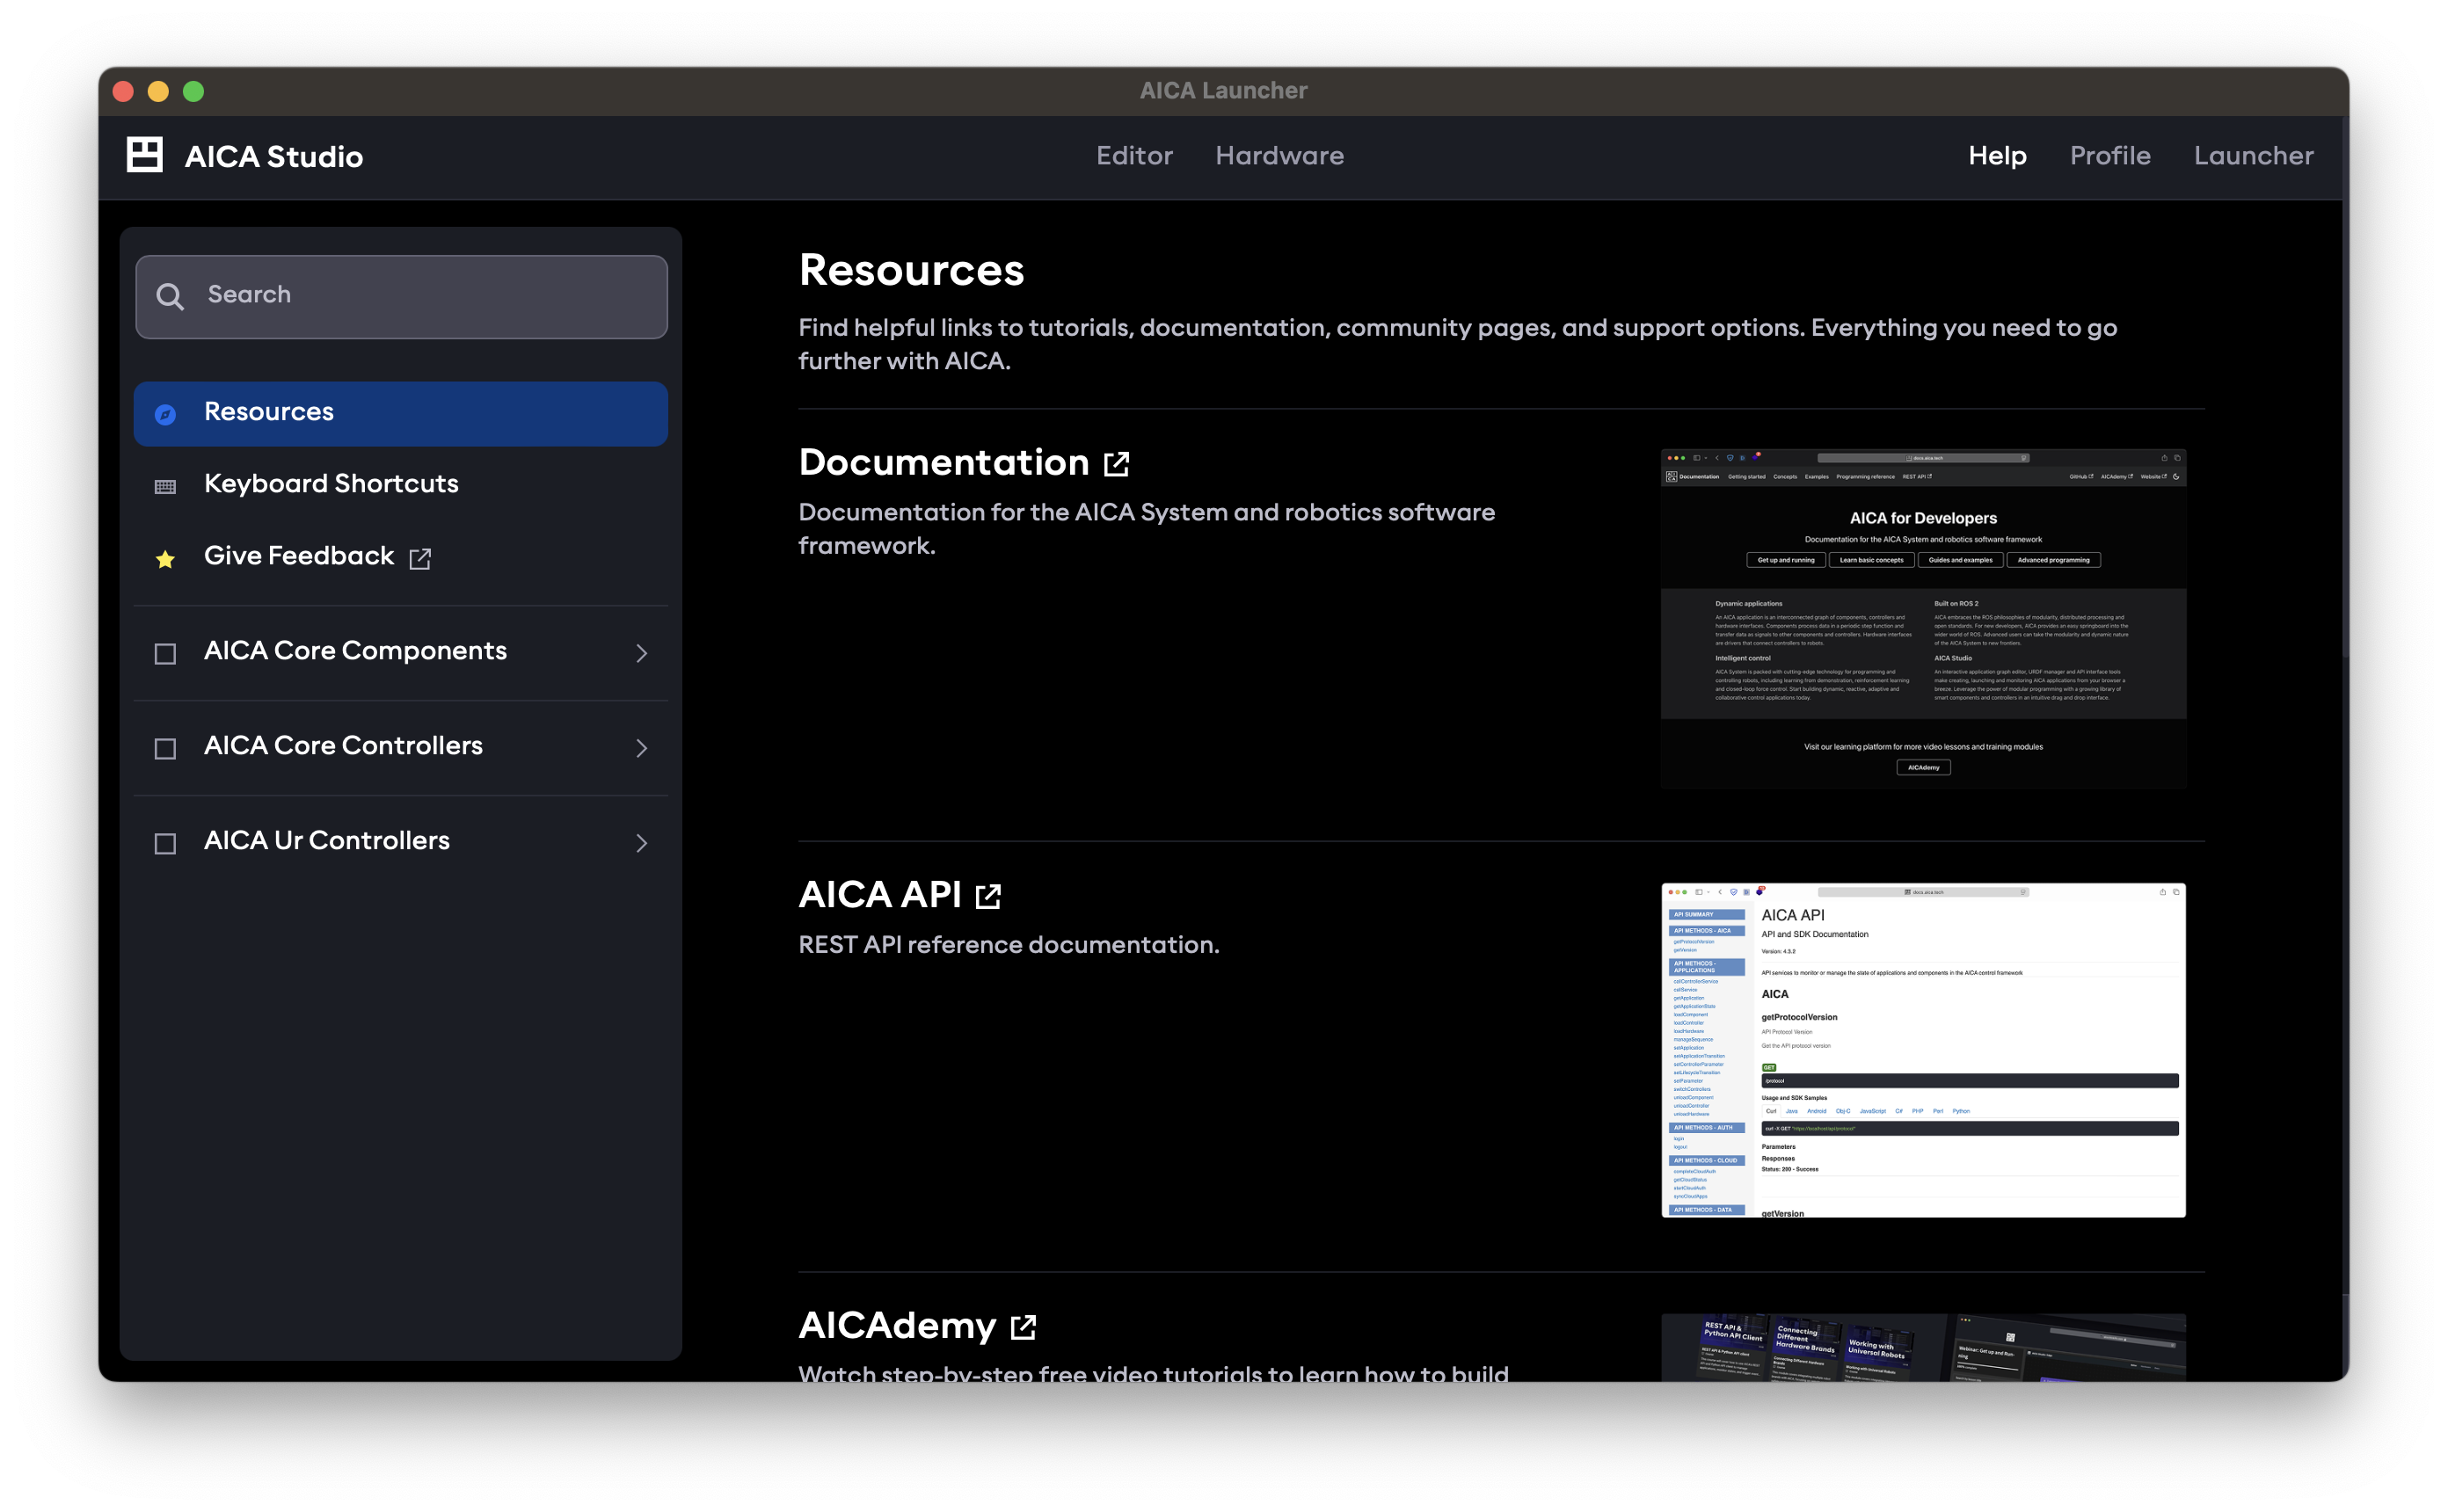Check the AICA Ur Controllers checkbox
The height and width of the screenshot is (1512, 2448).
[x=164, y=843]
